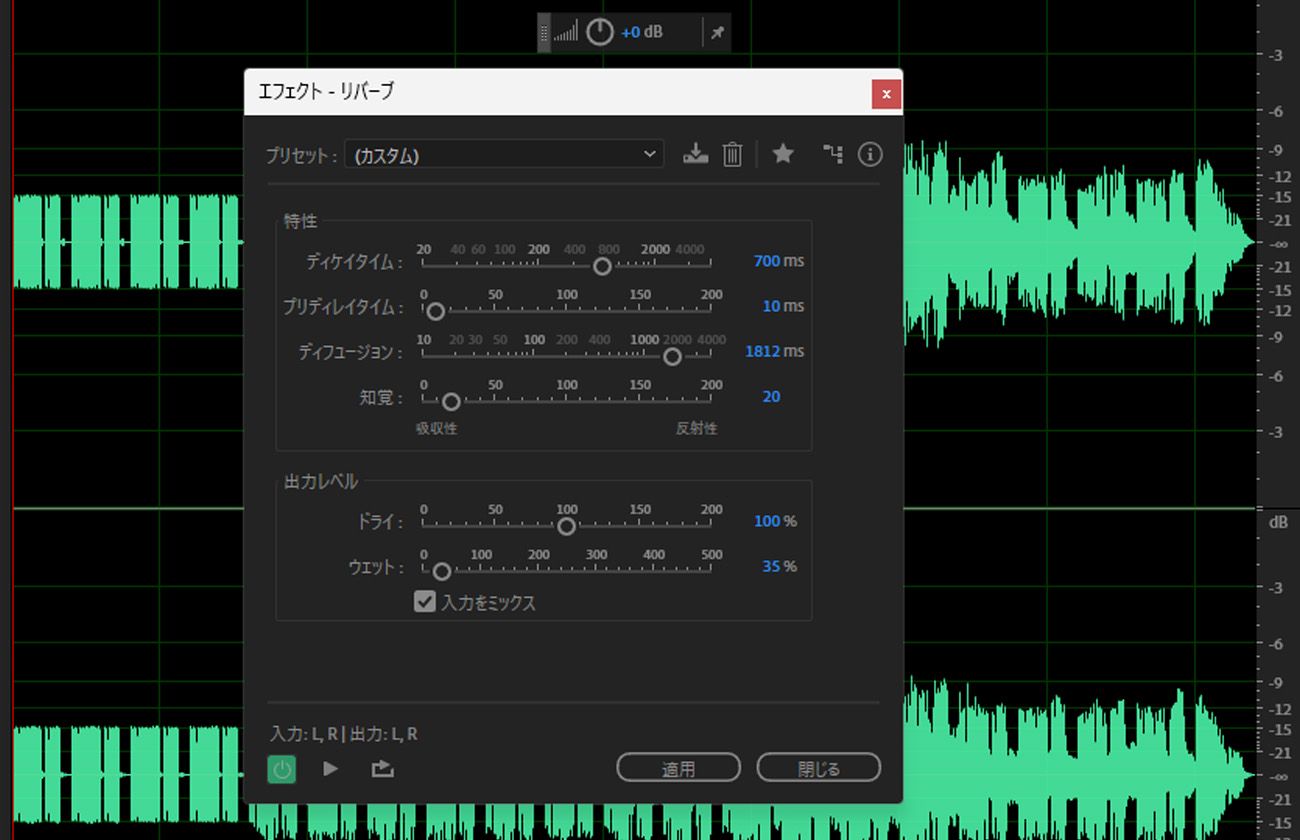Viewport: 1300px width, 840px height.
Task: Click the HUD grip handle beside the volume knob
Action: [x=545, y=33]
